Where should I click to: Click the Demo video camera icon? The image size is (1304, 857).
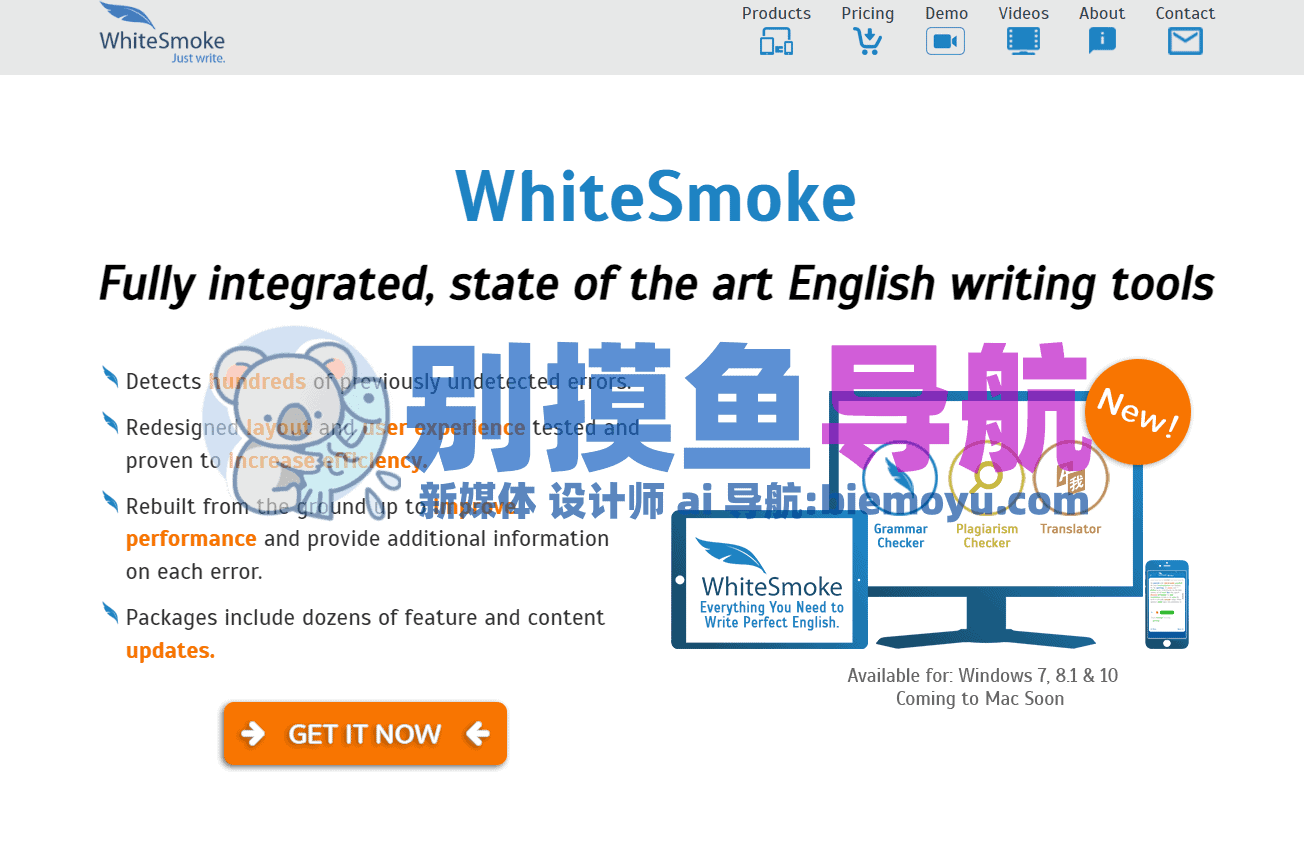pos(945,42)
